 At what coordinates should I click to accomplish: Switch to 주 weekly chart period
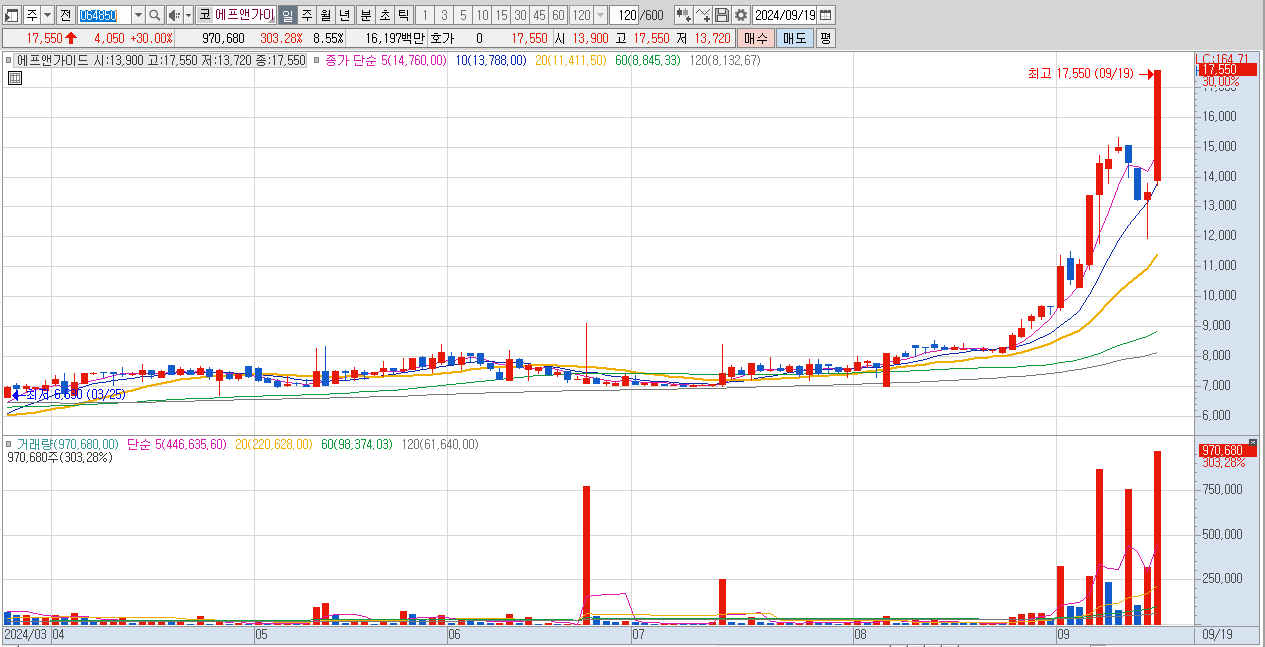pyautogui.click(x=306, y=15)
